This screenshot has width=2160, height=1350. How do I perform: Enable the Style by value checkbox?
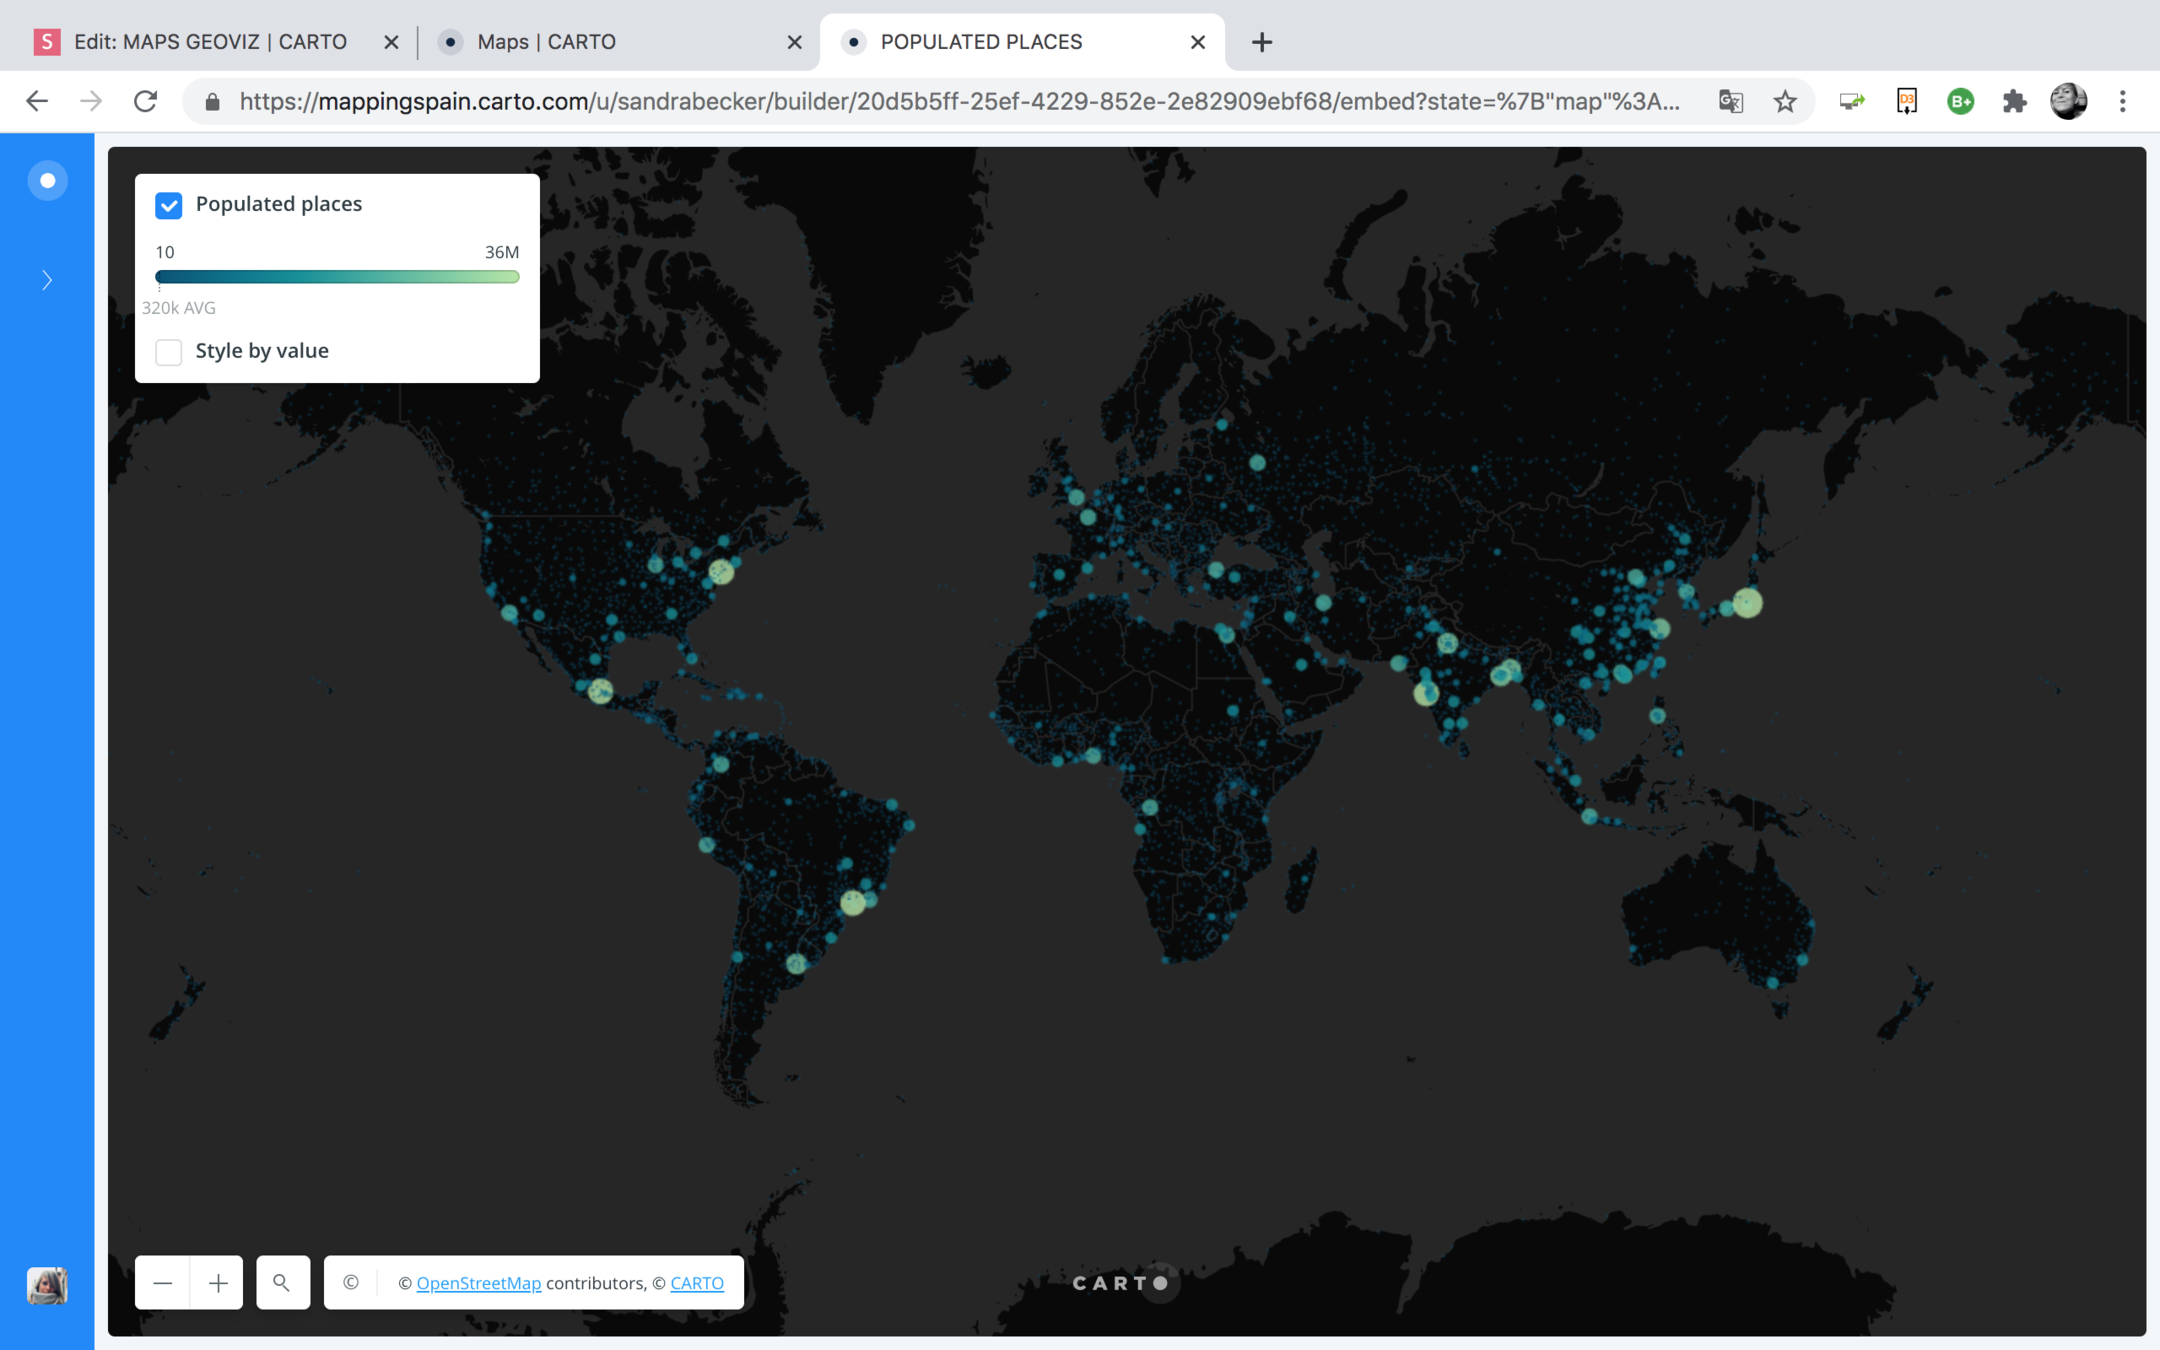point(169,352)
